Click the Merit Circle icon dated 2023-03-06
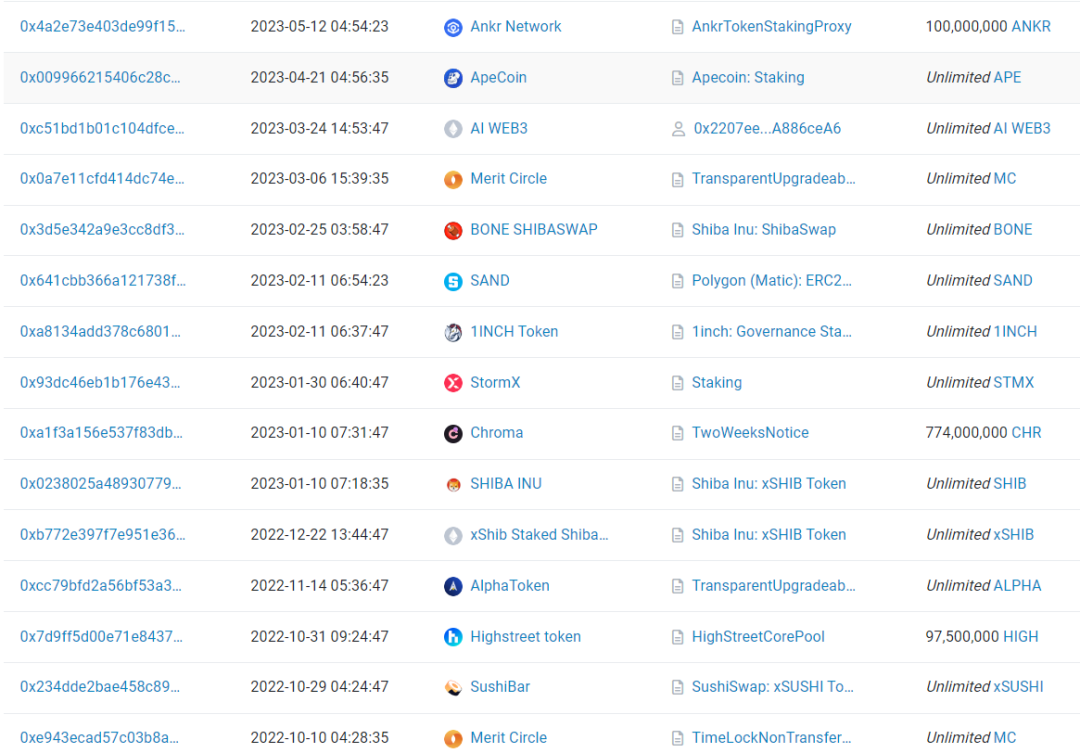Viewport: 1080px width, 753px height. coord(453,180)
